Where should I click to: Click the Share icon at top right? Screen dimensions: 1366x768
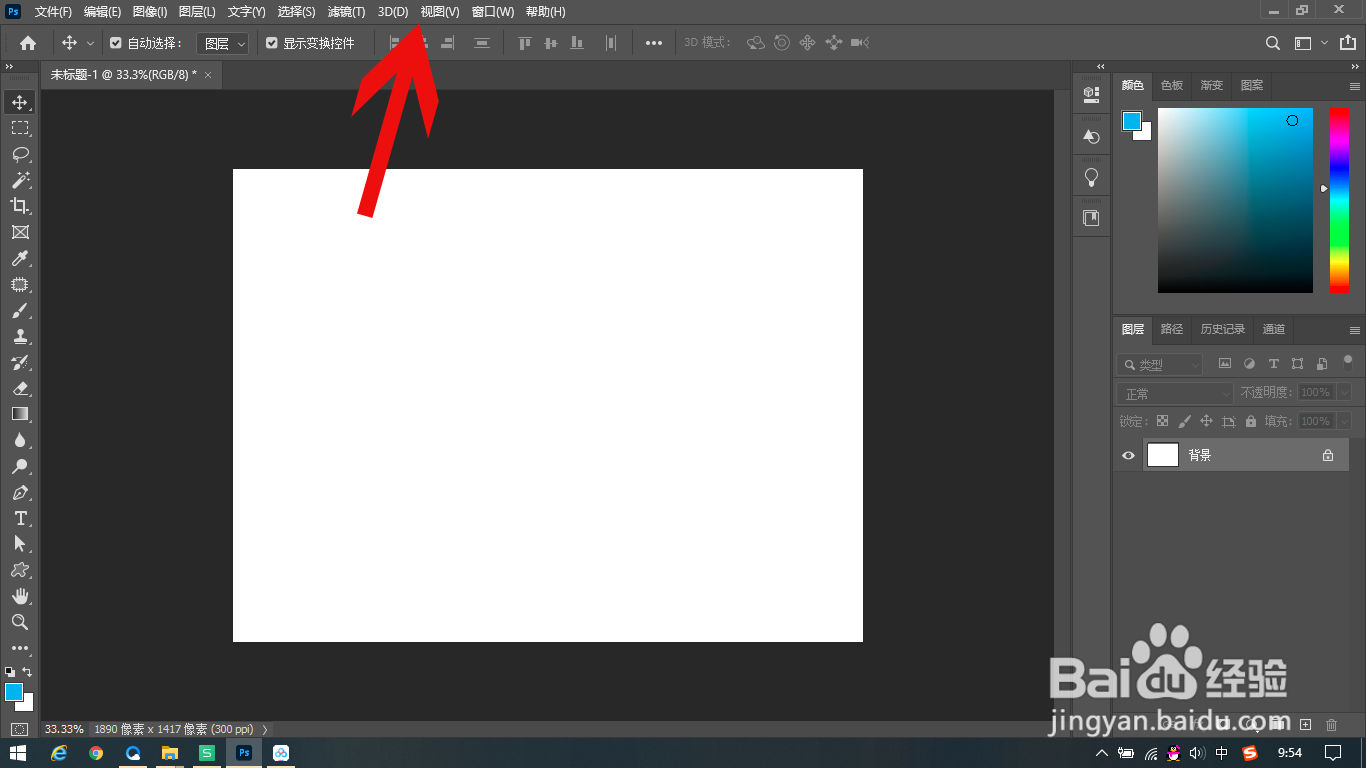point(1348,43)
